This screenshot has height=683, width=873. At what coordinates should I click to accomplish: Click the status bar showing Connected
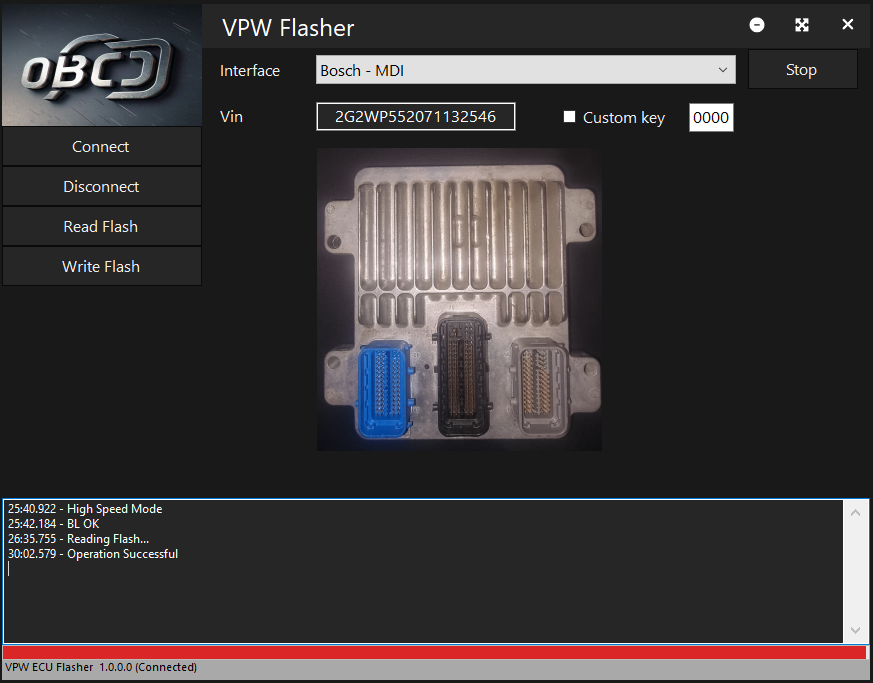pos(101,667)
